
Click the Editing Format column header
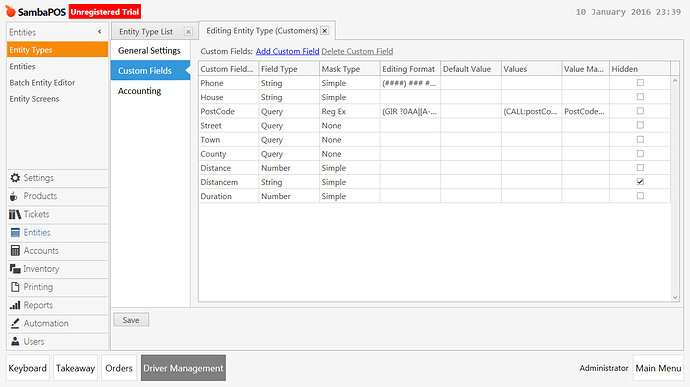pyautogui.click(x=410, y=69)
